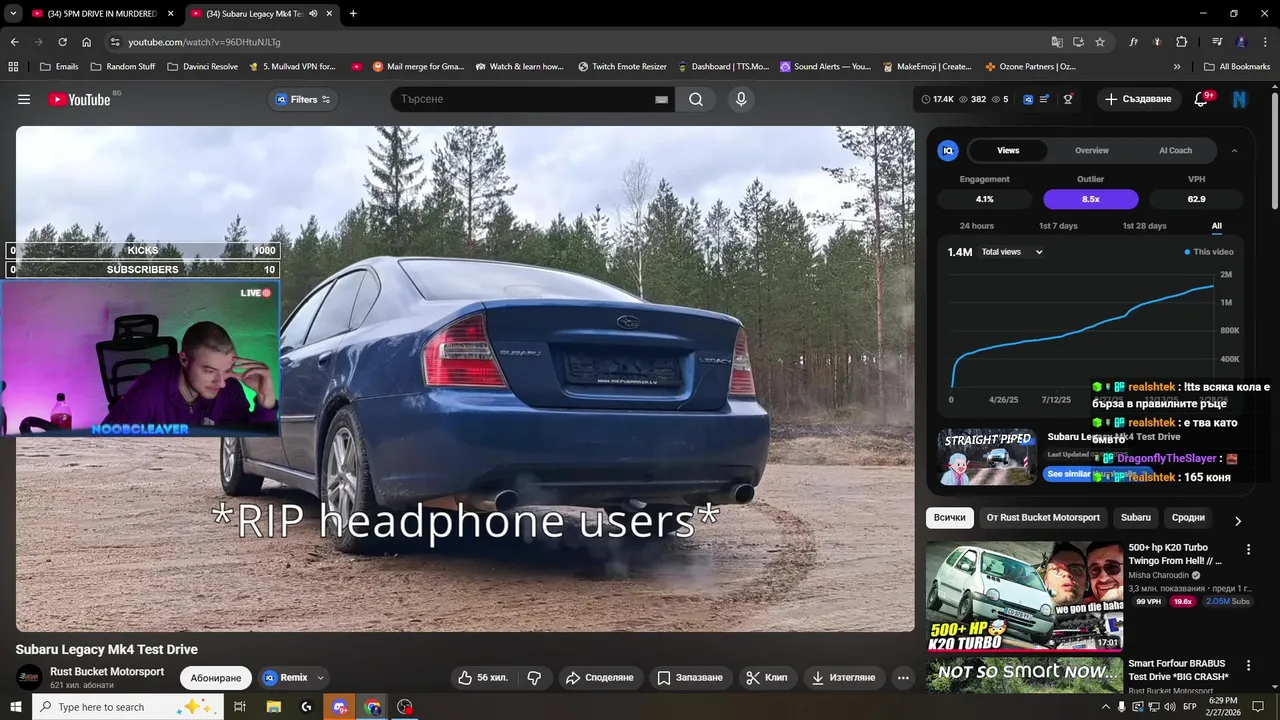The width and height of the screenshot is (1280, 720).
Task: Open the Total views dropdown
Action: (x=1012, y=252)
